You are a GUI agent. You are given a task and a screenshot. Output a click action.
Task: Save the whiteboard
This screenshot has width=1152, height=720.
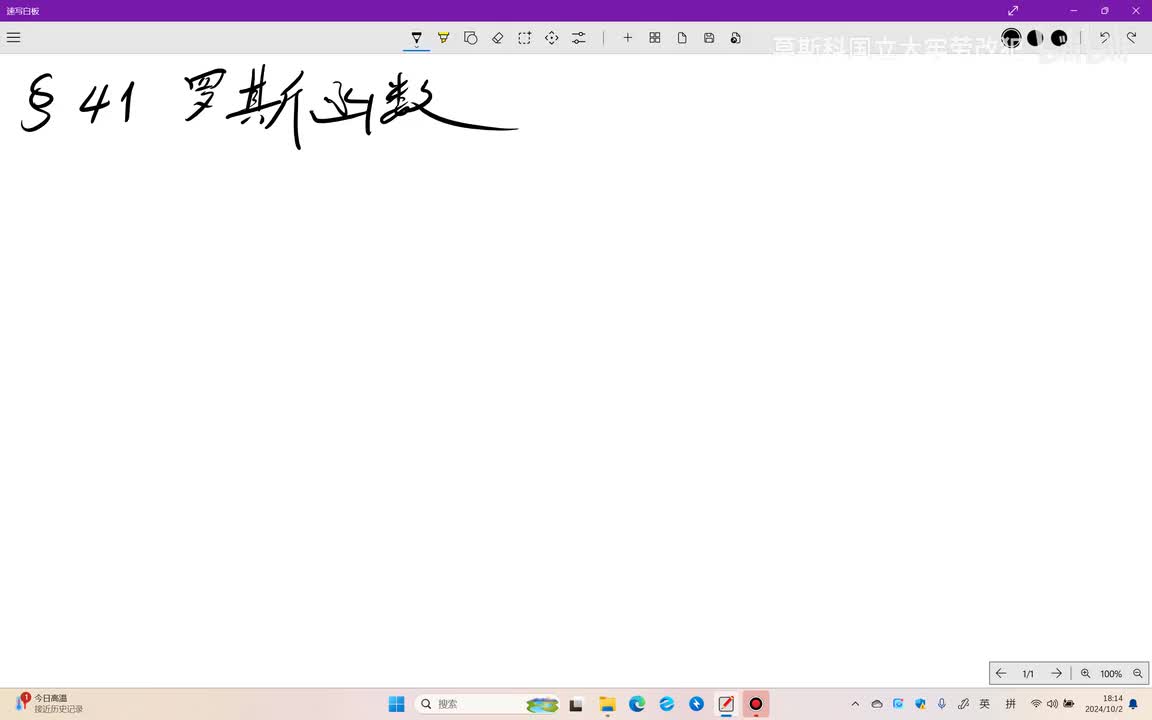pyautogui.click(x=709, y=37)
